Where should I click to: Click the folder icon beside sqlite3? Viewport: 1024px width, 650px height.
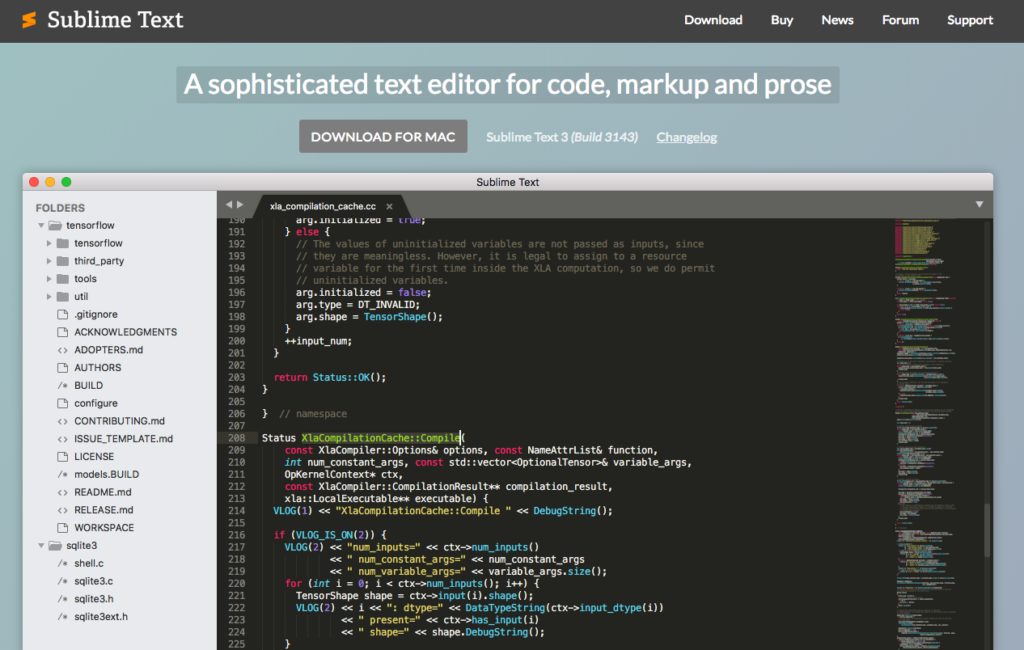(56, 545)
